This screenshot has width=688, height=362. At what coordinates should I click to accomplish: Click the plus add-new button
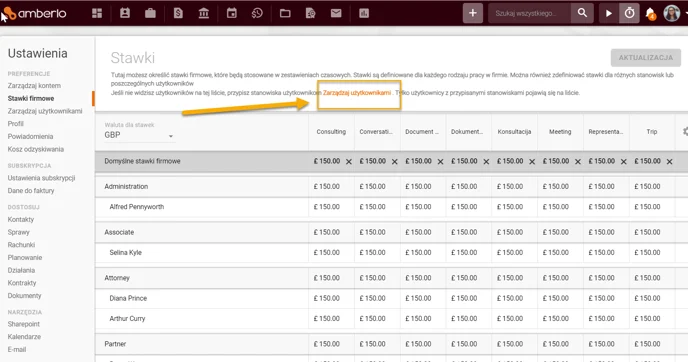point(473,13)
